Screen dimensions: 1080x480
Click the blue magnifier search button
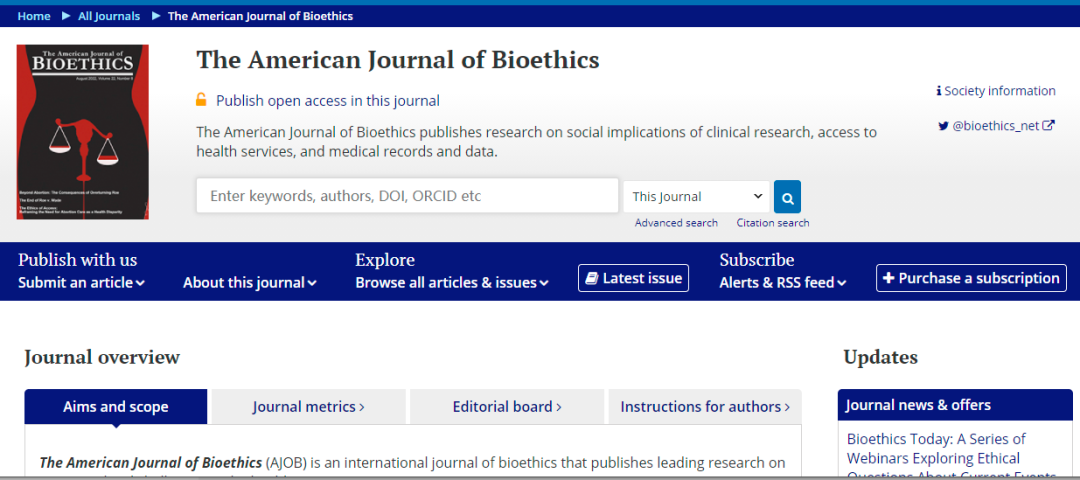[787, 196]
